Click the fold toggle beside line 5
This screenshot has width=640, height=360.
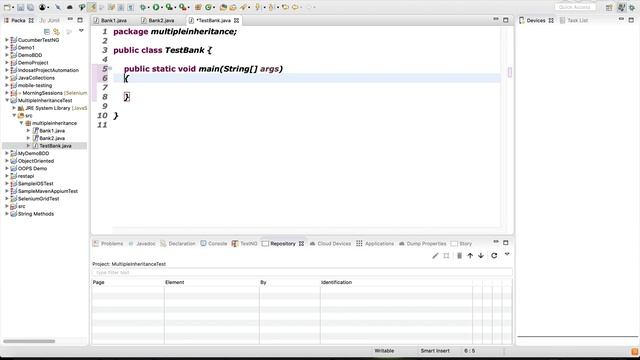[110, 69]
